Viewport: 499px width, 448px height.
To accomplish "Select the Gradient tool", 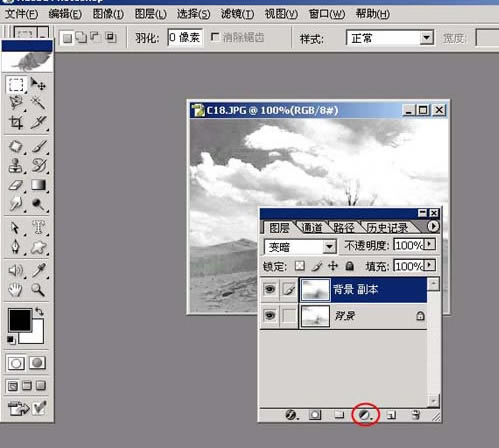I will tap(38, 185).
